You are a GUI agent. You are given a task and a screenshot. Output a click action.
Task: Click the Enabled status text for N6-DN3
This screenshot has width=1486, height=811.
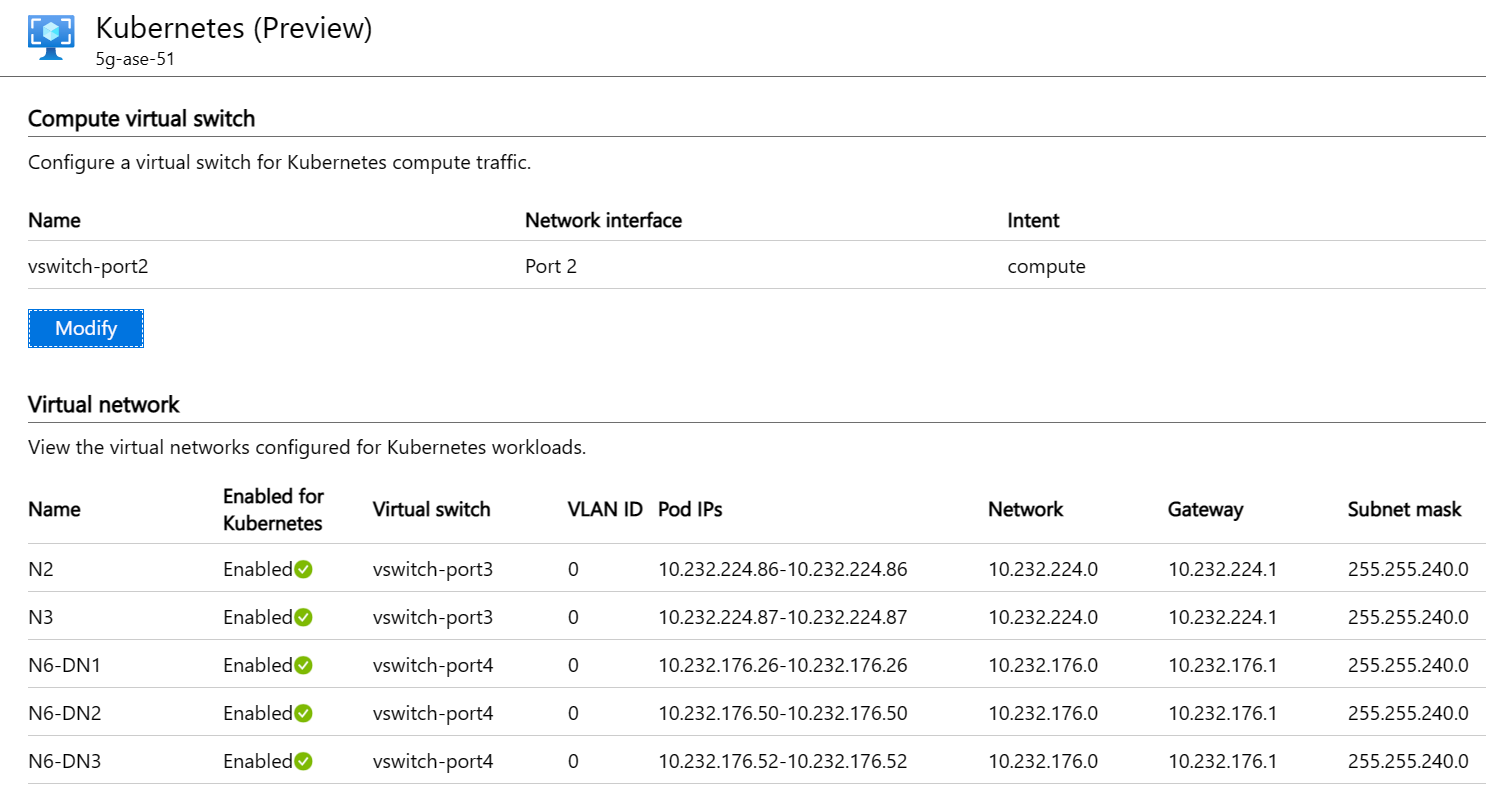[x=258, y=762]
